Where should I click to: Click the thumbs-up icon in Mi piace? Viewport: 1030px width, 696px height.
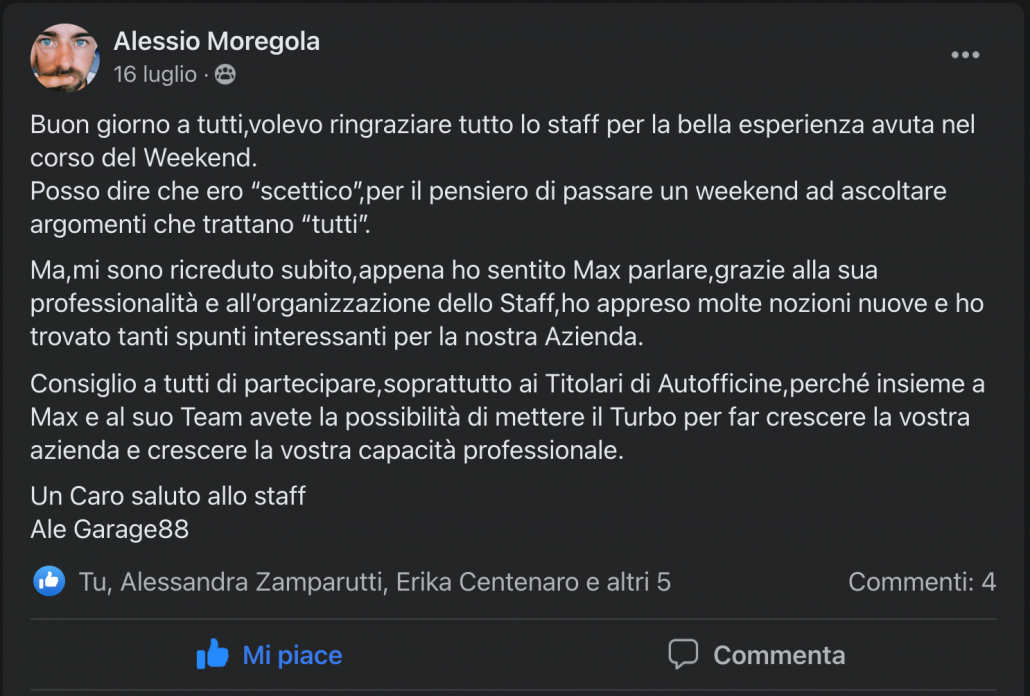pos(213,655)
